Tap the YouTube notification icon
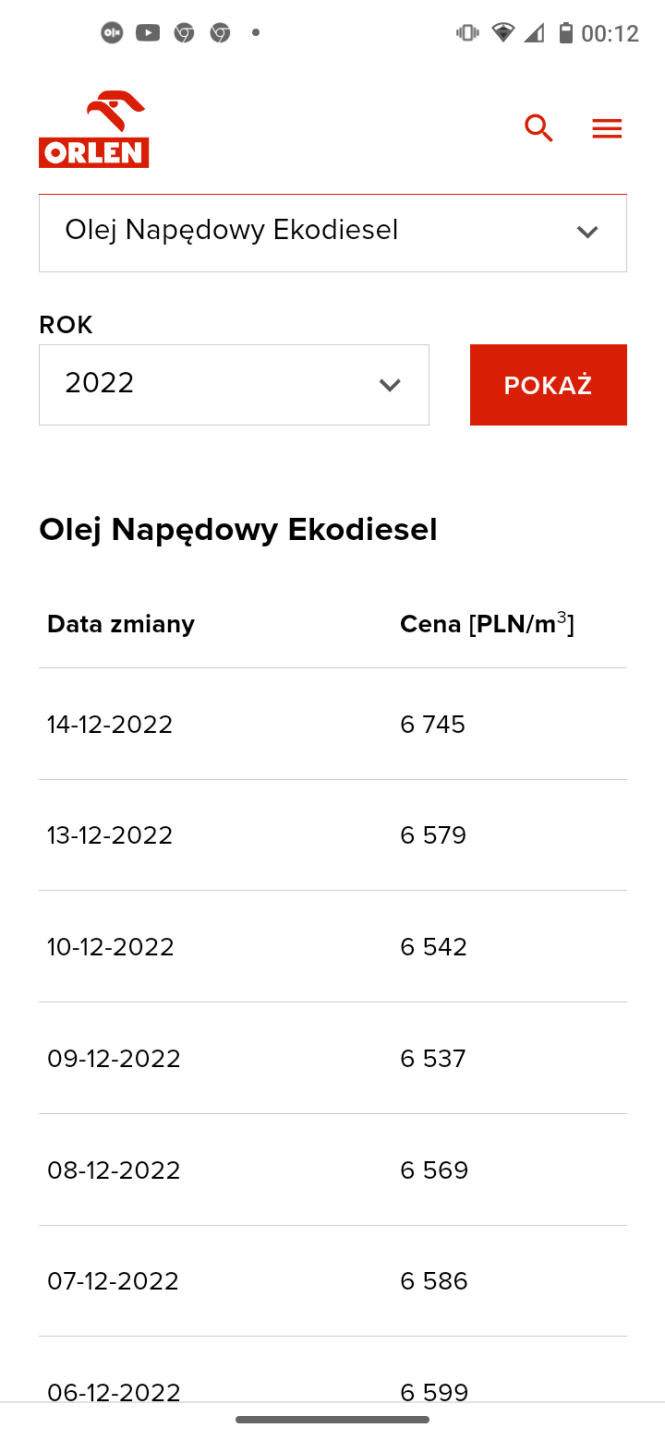 148,33
